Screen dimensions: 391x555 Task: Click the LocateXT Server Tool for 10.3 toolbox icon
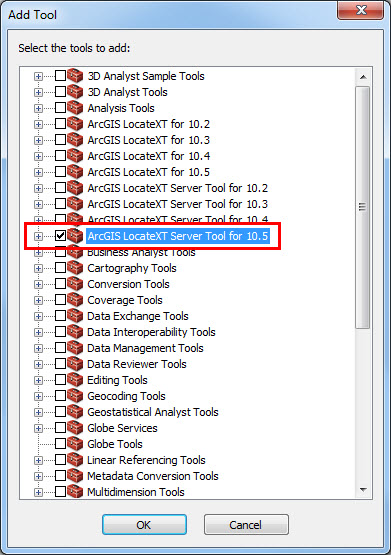click(x=75, y=204)
